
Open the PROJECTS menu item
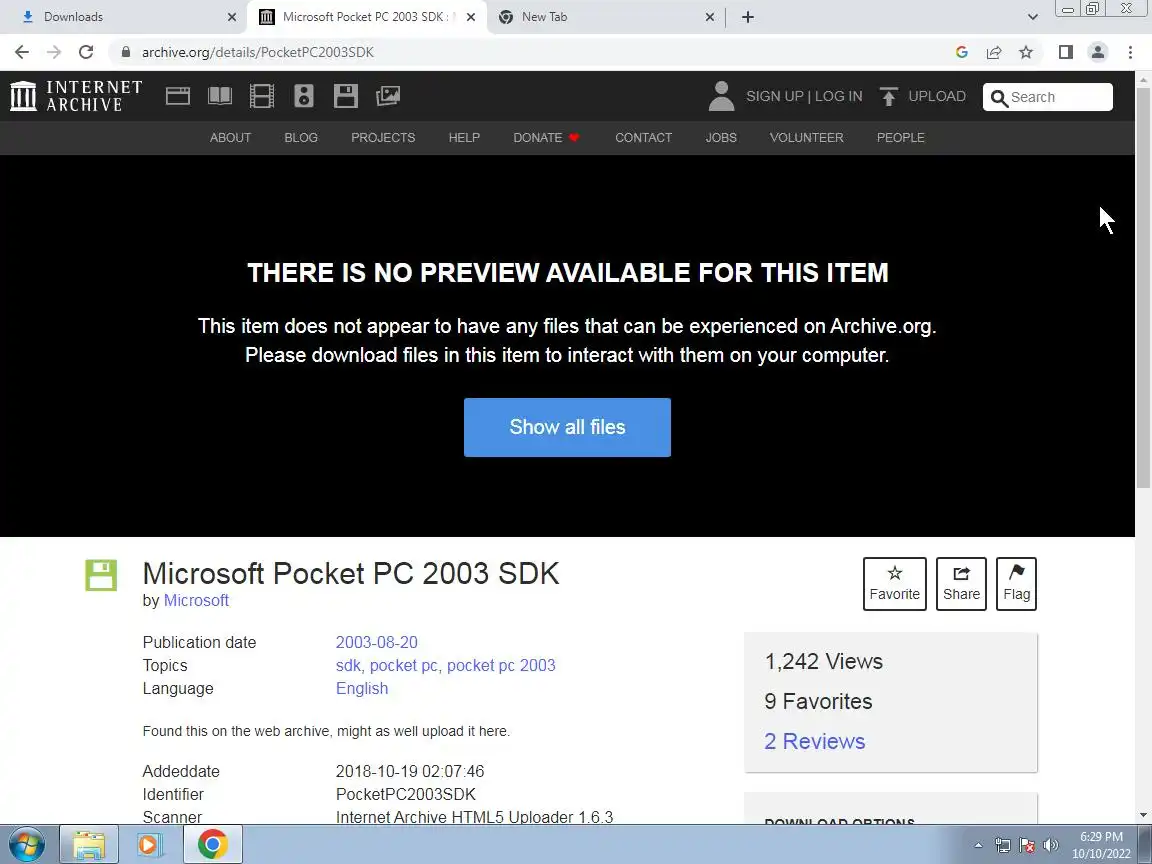pos(383,138)
